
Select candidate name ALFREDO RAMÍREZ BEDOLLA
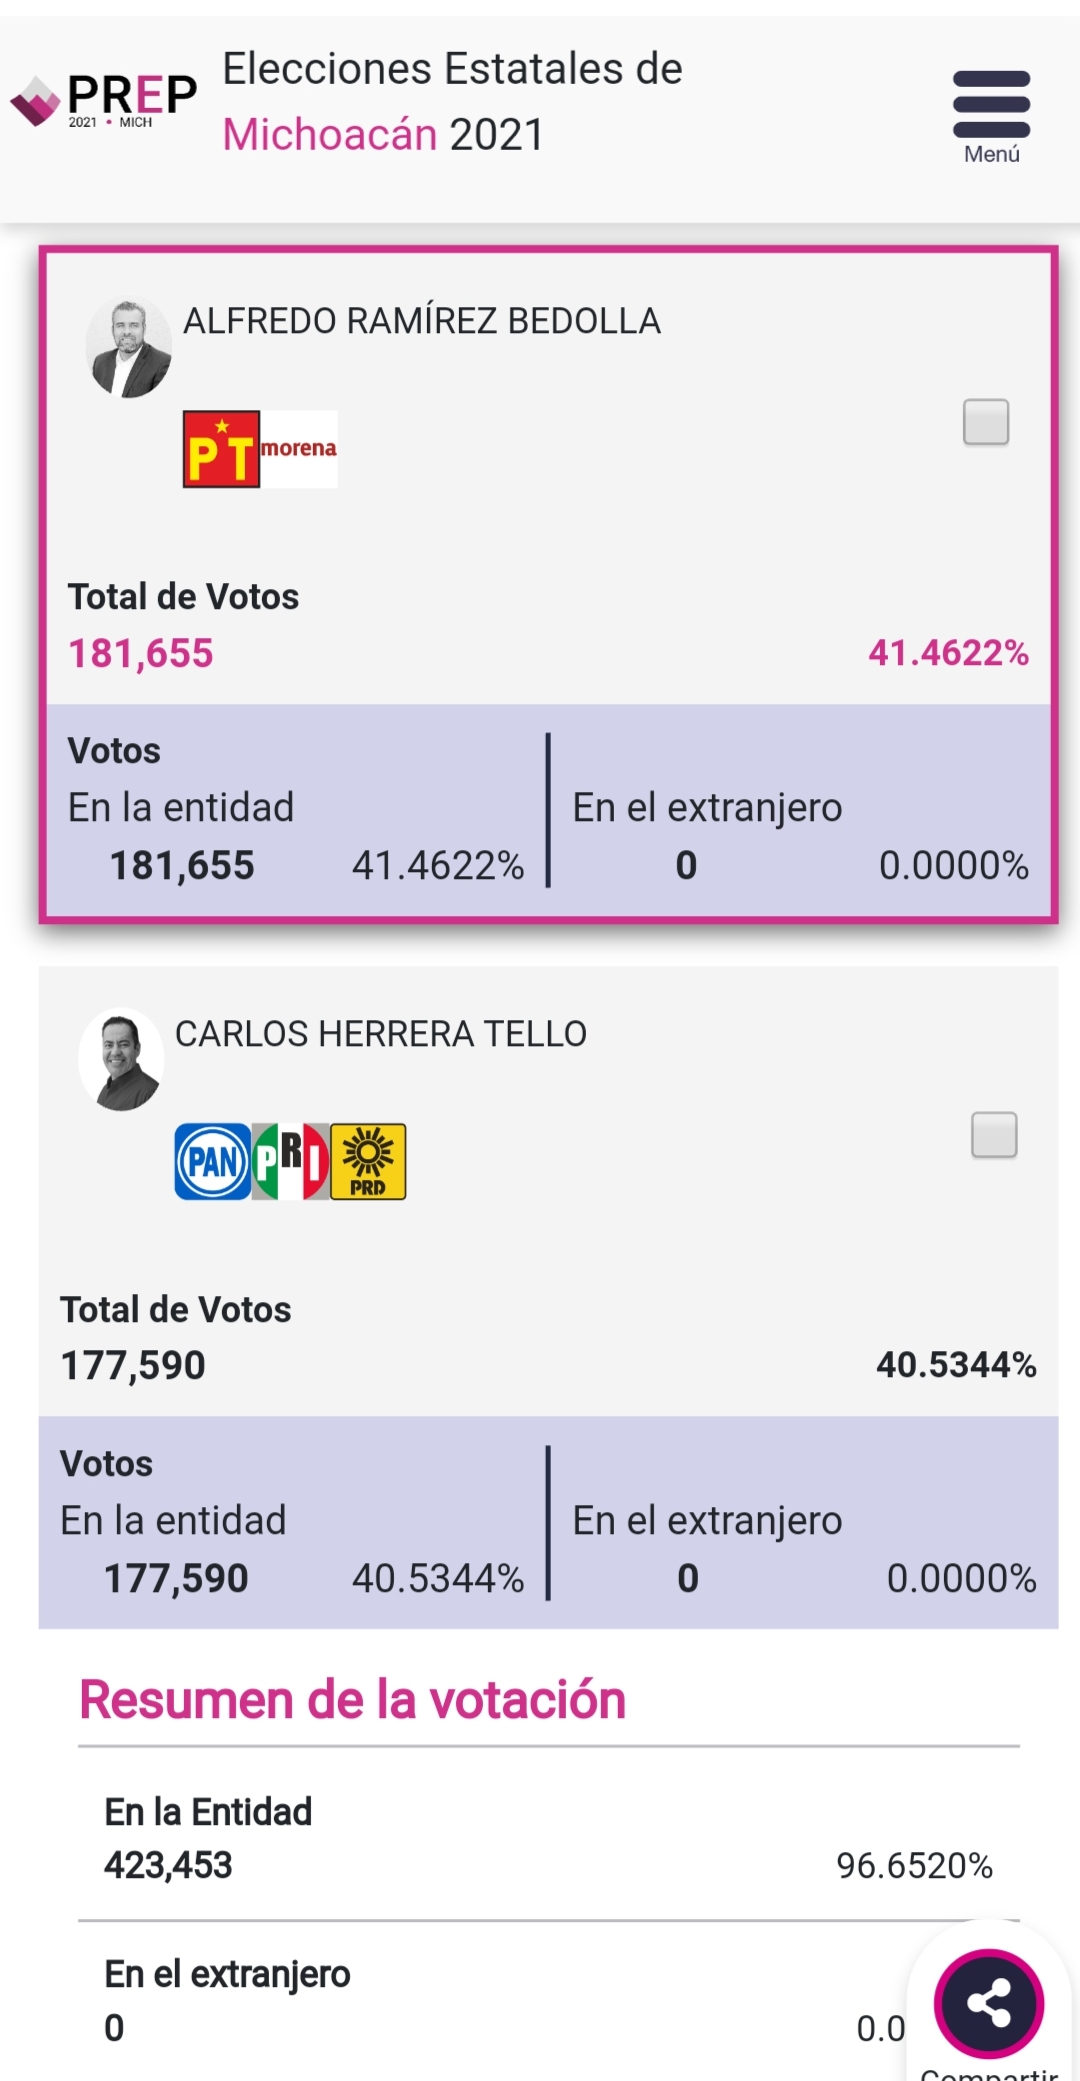[x=421, y=321]
